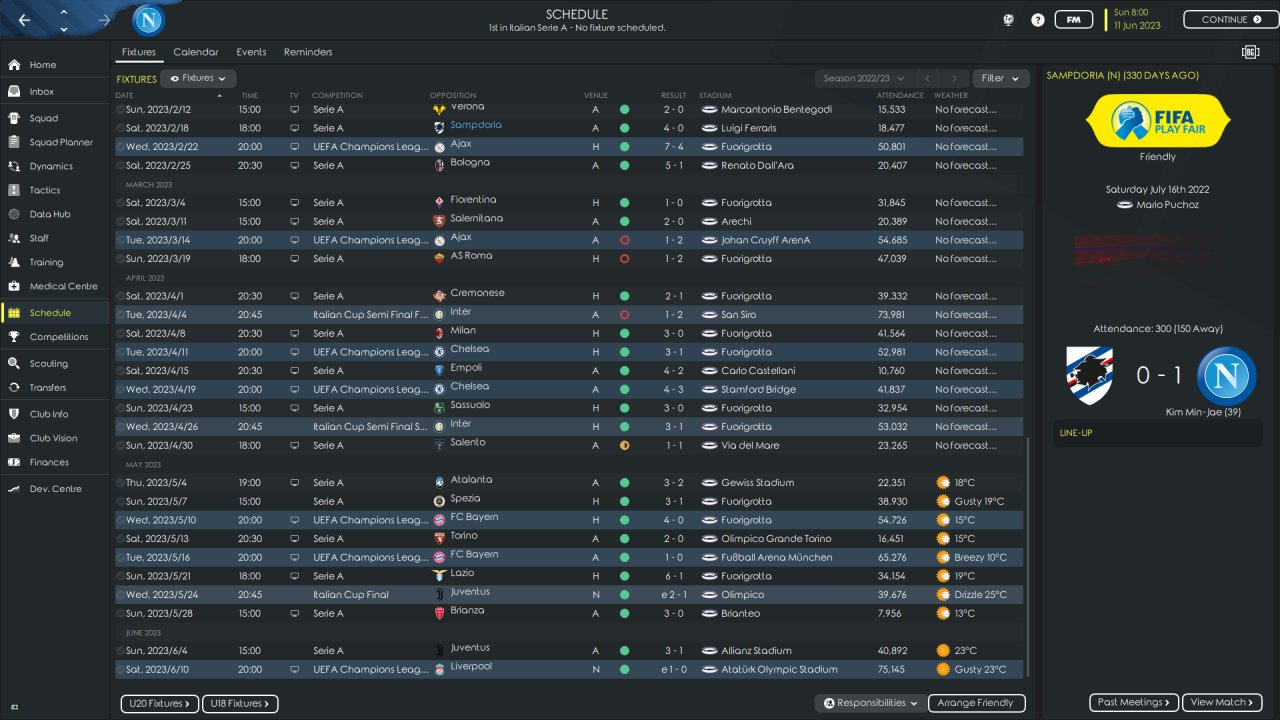Click the Milan club badge

coord(439,333)
